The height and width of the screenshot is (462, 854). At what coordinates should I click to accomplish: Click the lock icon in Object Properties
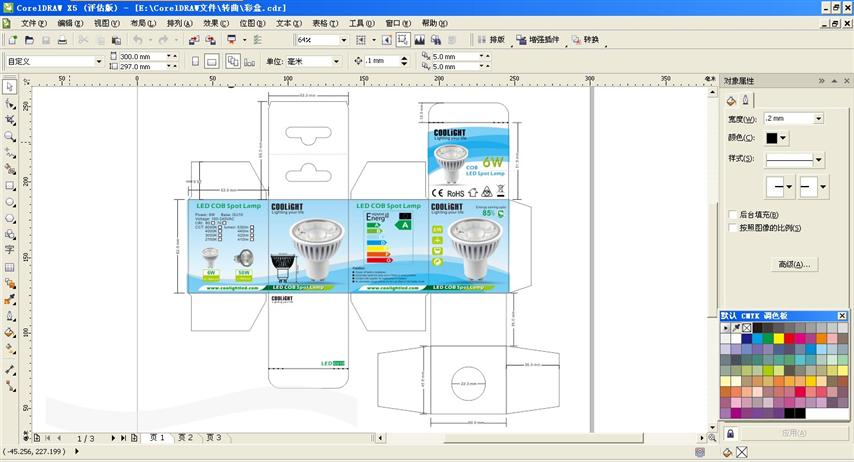(730, 434)
